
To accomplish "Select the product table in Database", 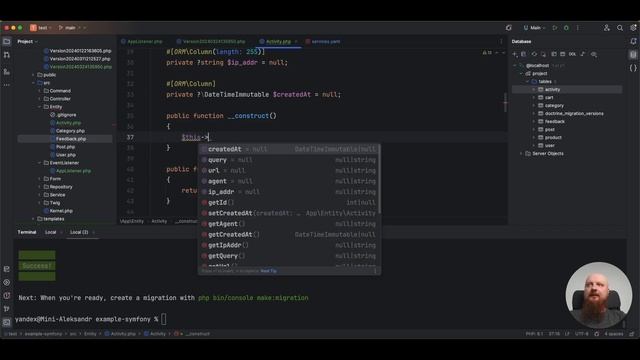I will 553,138.
